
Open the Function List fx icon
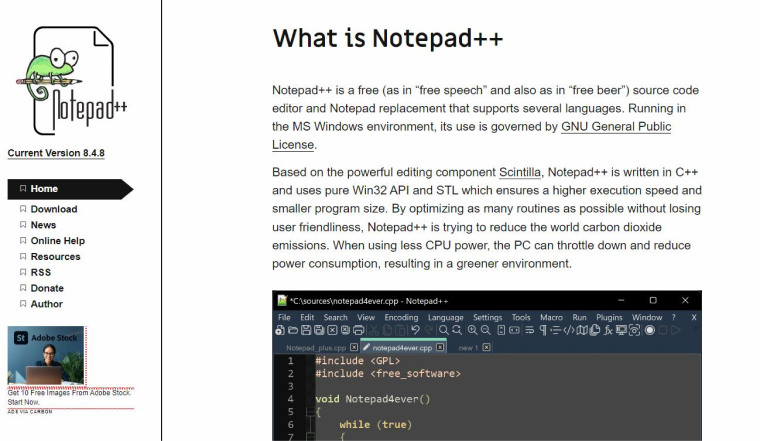(608, 331)
